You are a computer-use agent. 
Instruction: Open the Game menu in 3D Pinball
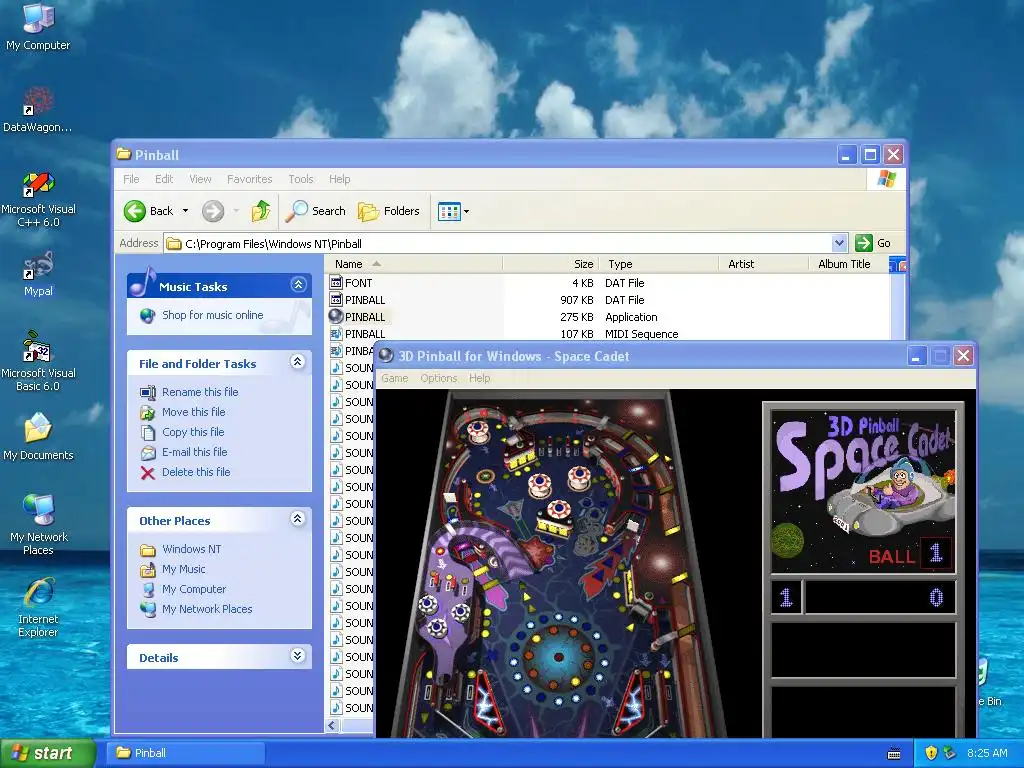[394, 378]
